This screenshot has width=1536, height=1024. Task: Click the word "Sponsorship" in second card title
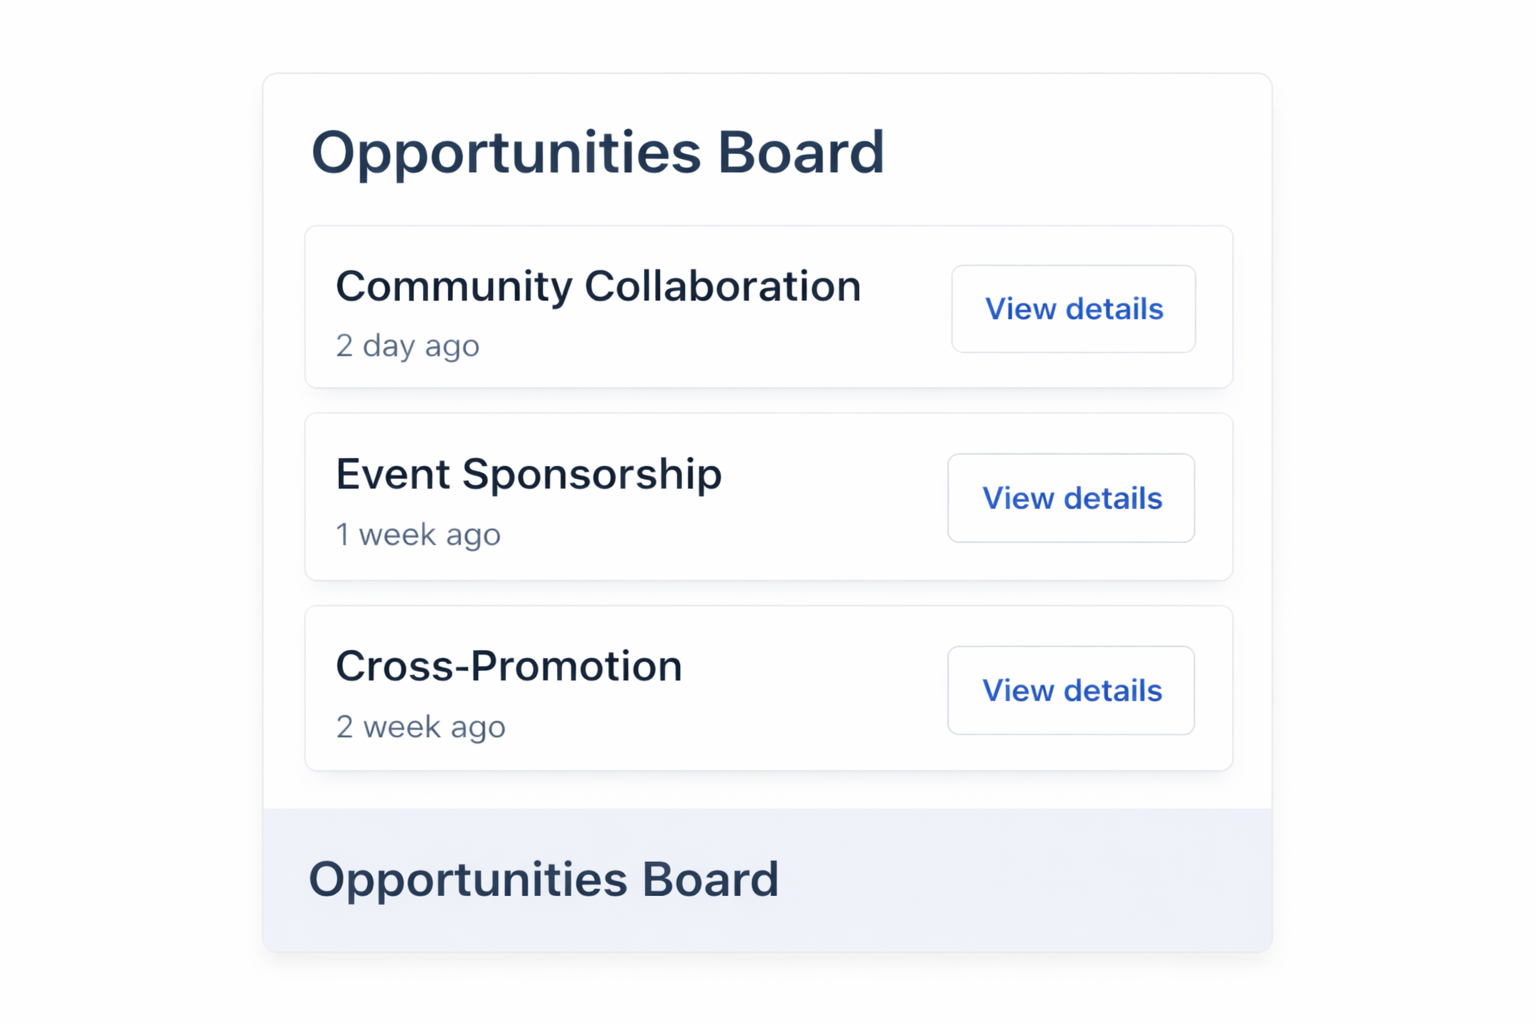pos(591,475)
